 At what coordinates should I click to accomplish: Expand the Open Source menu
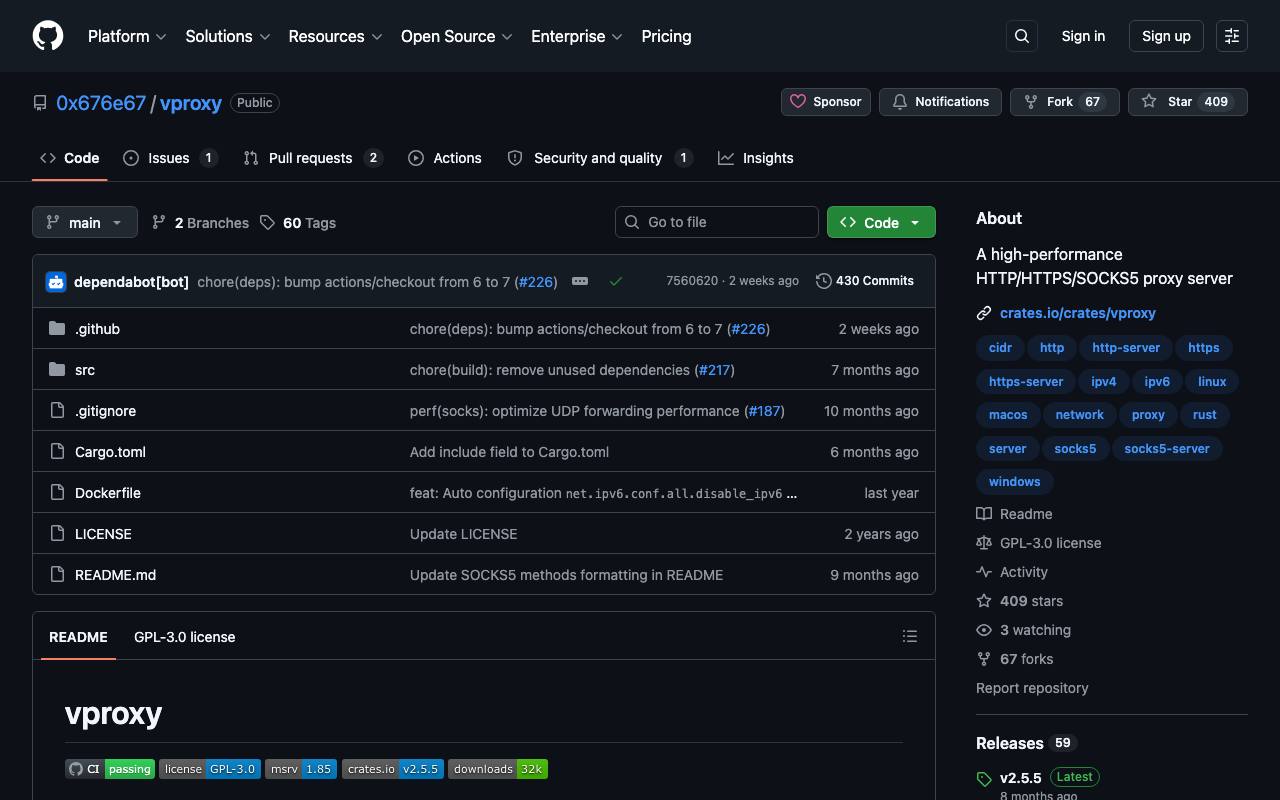[457, 36]
